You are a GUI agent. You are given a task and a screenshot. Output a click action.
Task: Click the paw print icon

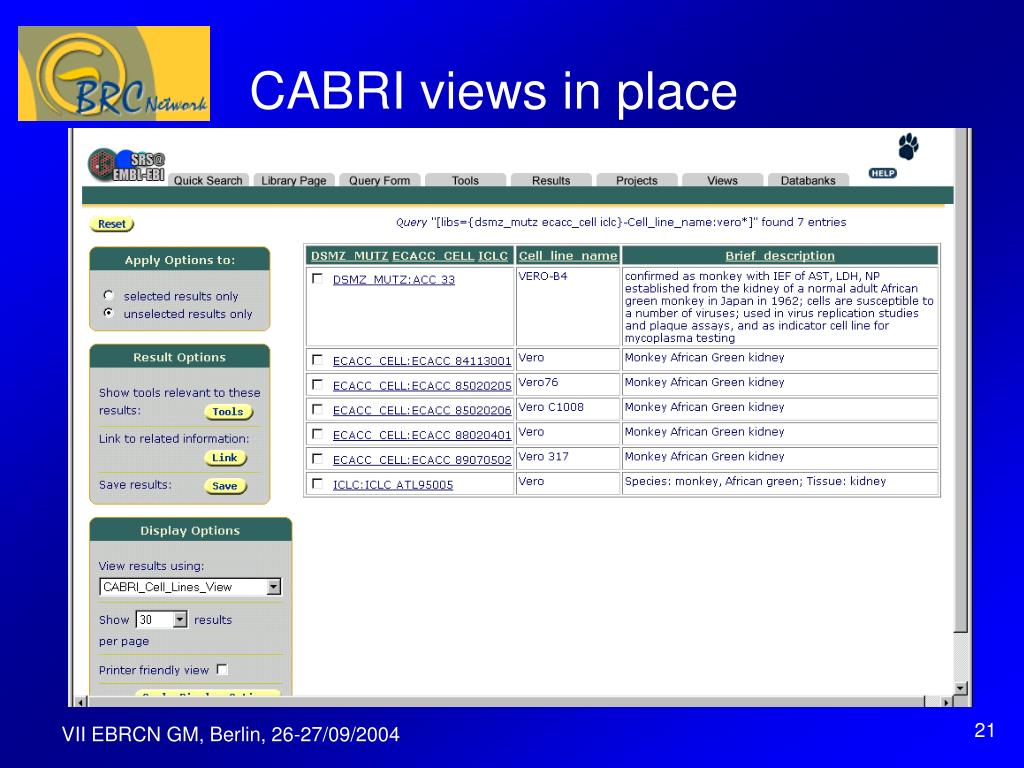[908, 146]
